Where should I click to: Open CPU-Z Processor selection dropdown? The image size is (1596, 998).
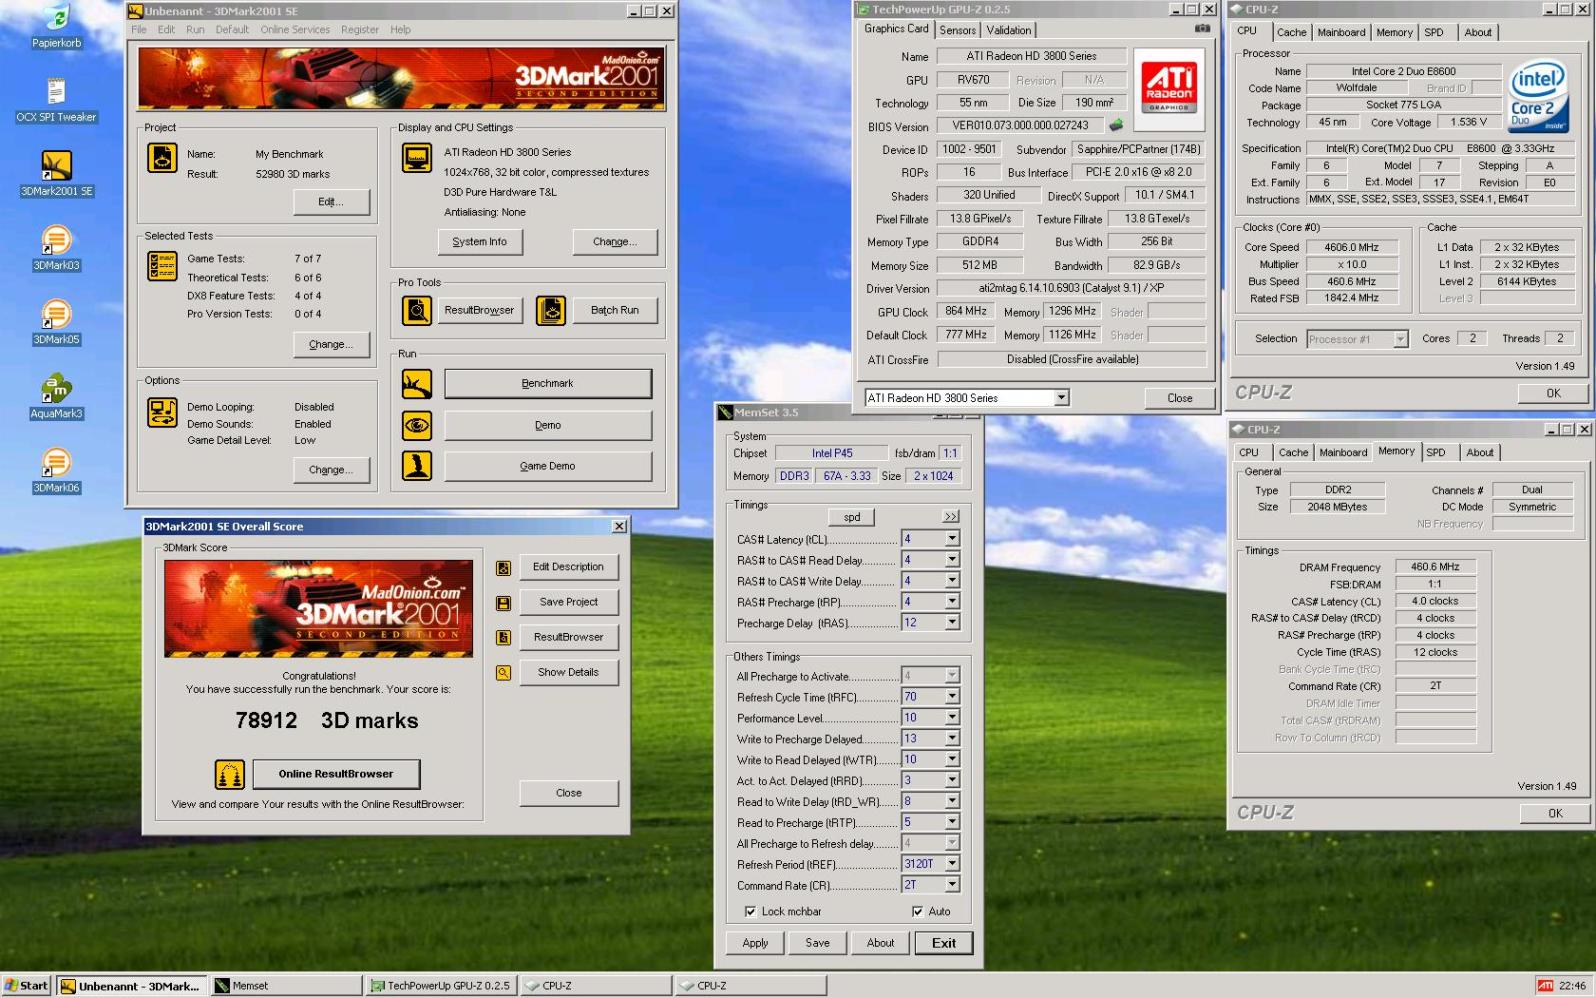point(1400,339)
